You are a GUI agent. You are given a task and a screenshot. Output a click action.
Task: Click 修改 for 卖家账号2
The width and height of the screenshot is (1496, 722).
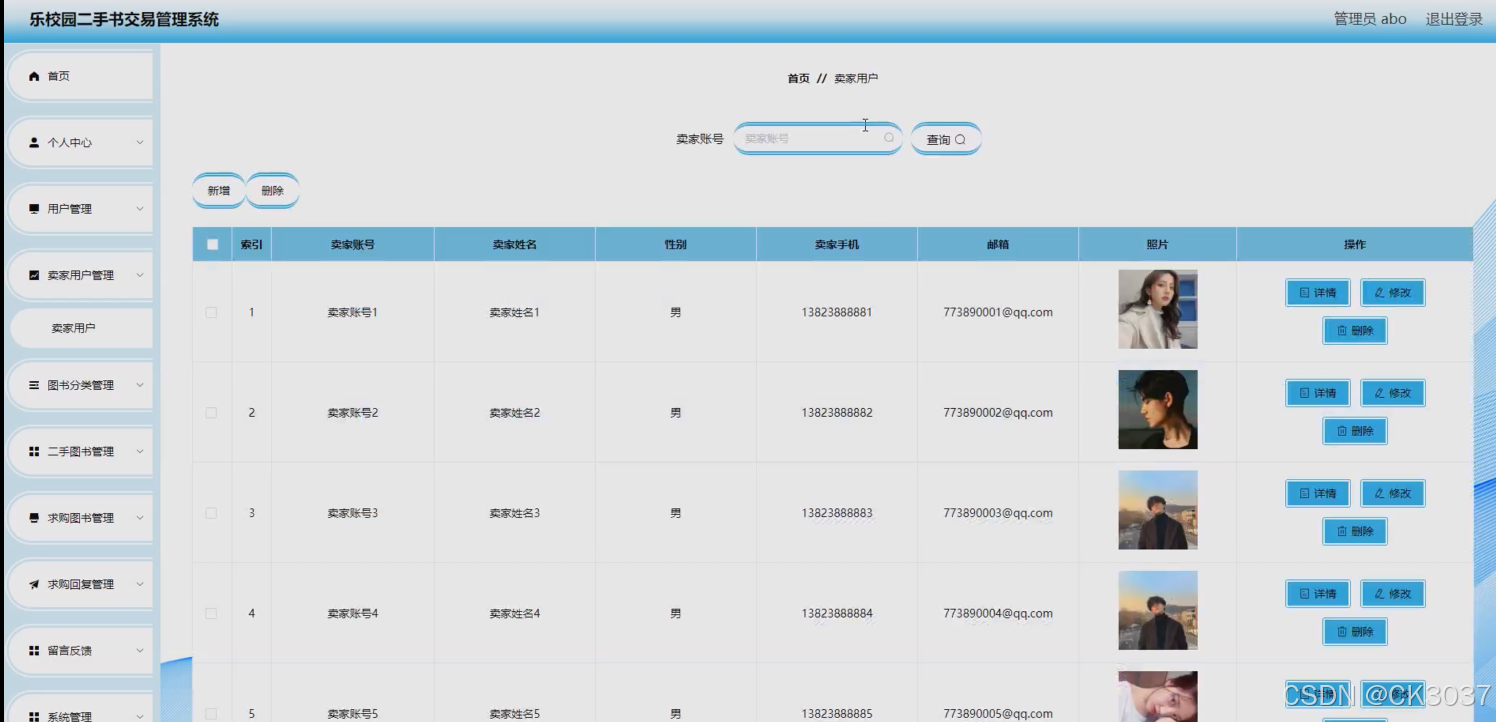pyautogui.click(x=1393, y=393)
